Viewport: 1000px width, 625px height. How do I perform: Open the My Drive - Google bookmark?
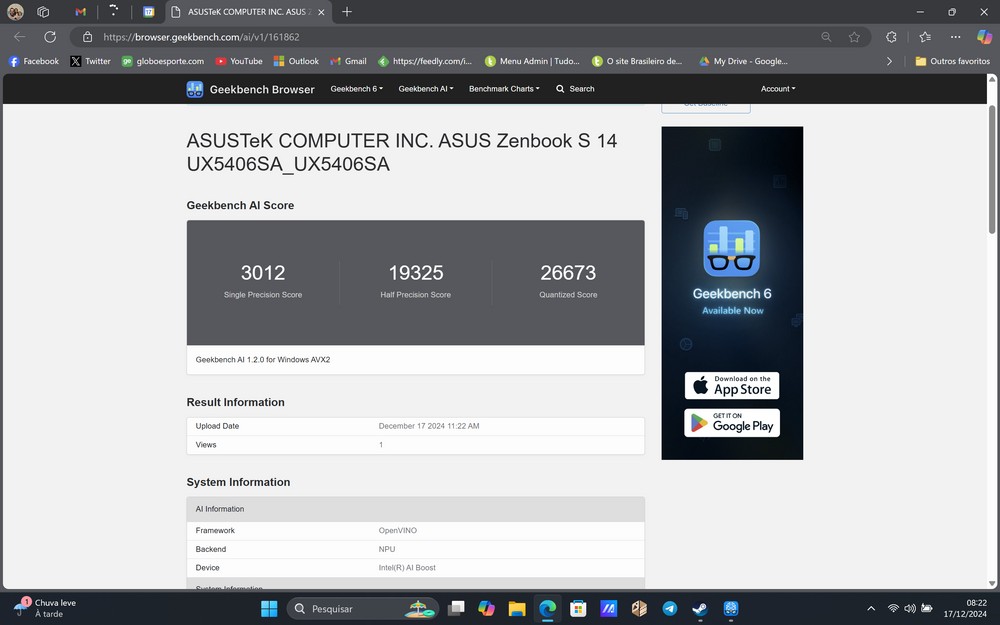coord(743,61)
